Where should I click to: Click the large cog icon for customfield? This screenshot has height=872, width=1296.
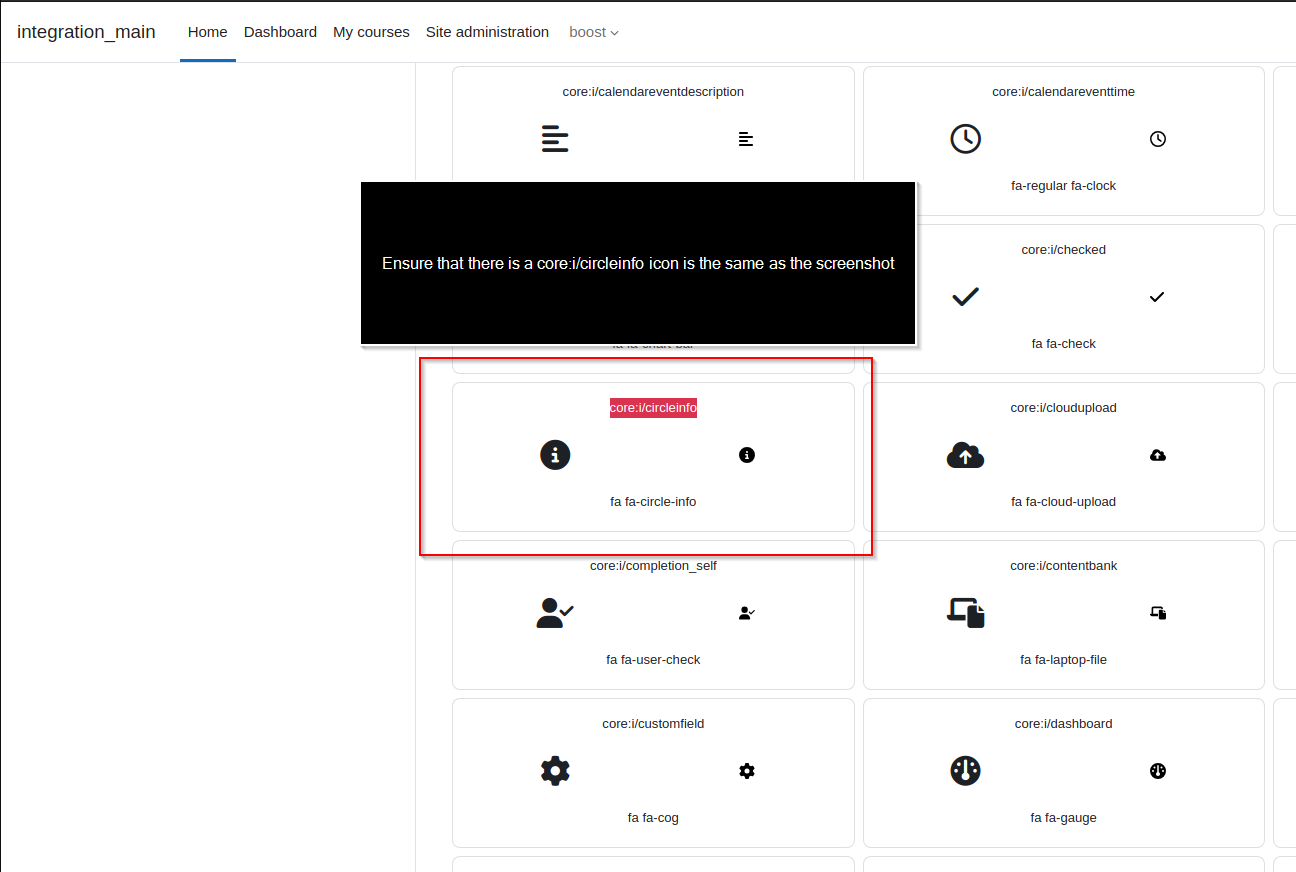(x=555, y=770)
